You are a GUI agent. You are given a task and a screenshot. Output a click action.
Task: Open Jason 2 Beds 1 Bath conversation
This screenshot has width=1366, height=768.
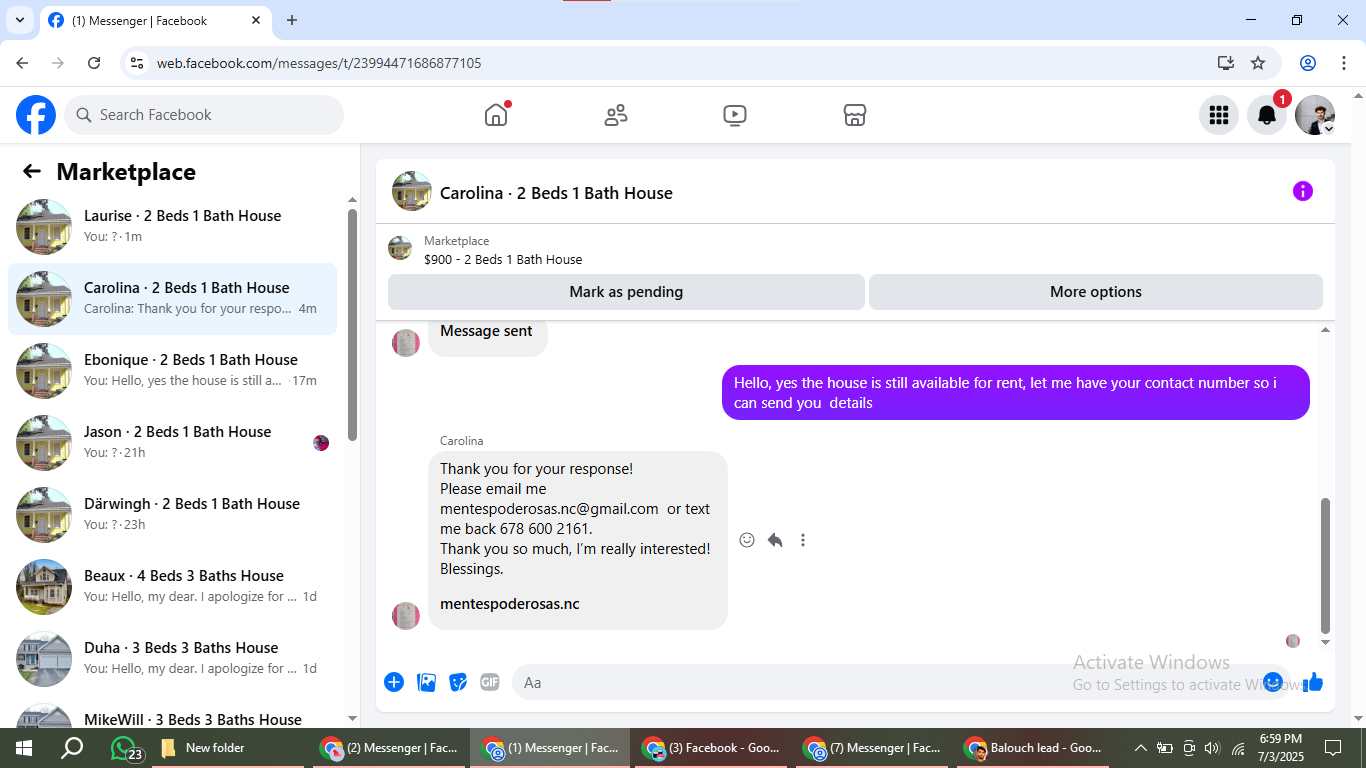point(172,443)
